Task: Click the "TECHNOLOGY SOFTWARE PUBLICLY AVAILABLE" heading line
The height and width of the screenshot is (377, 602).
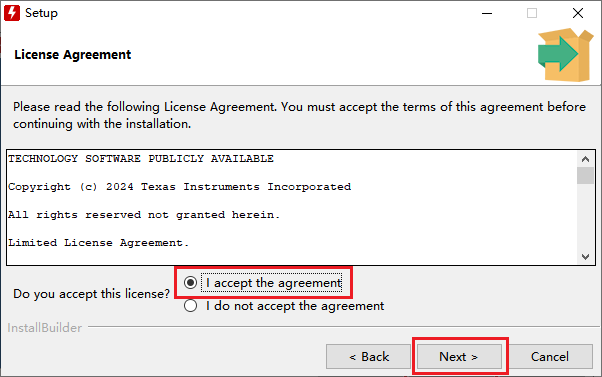Action: pos(141,159)
